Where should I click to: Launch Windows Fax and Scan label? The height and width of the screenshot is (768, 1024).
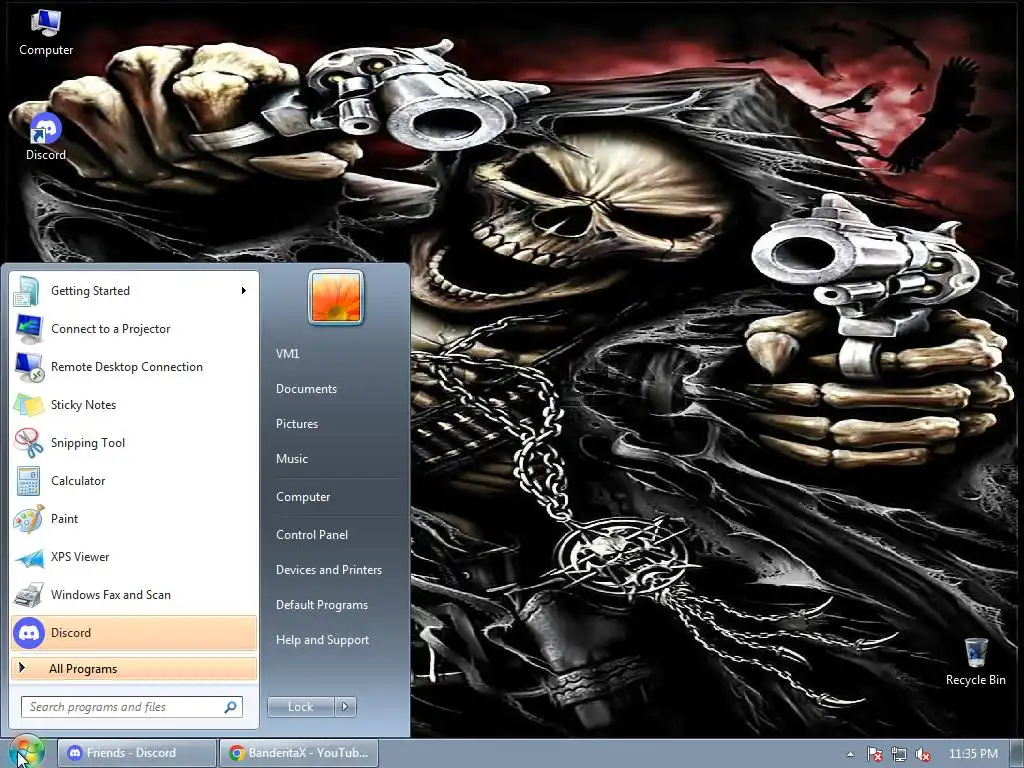(111, 595)
